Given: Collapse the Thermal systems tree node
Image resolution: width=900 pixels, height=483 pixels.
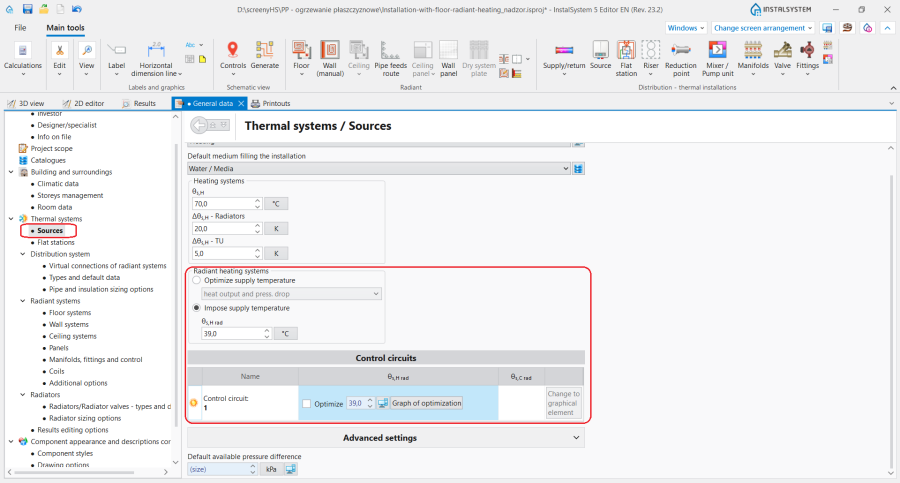Looking at the screenshot, I should coord(11,219).
